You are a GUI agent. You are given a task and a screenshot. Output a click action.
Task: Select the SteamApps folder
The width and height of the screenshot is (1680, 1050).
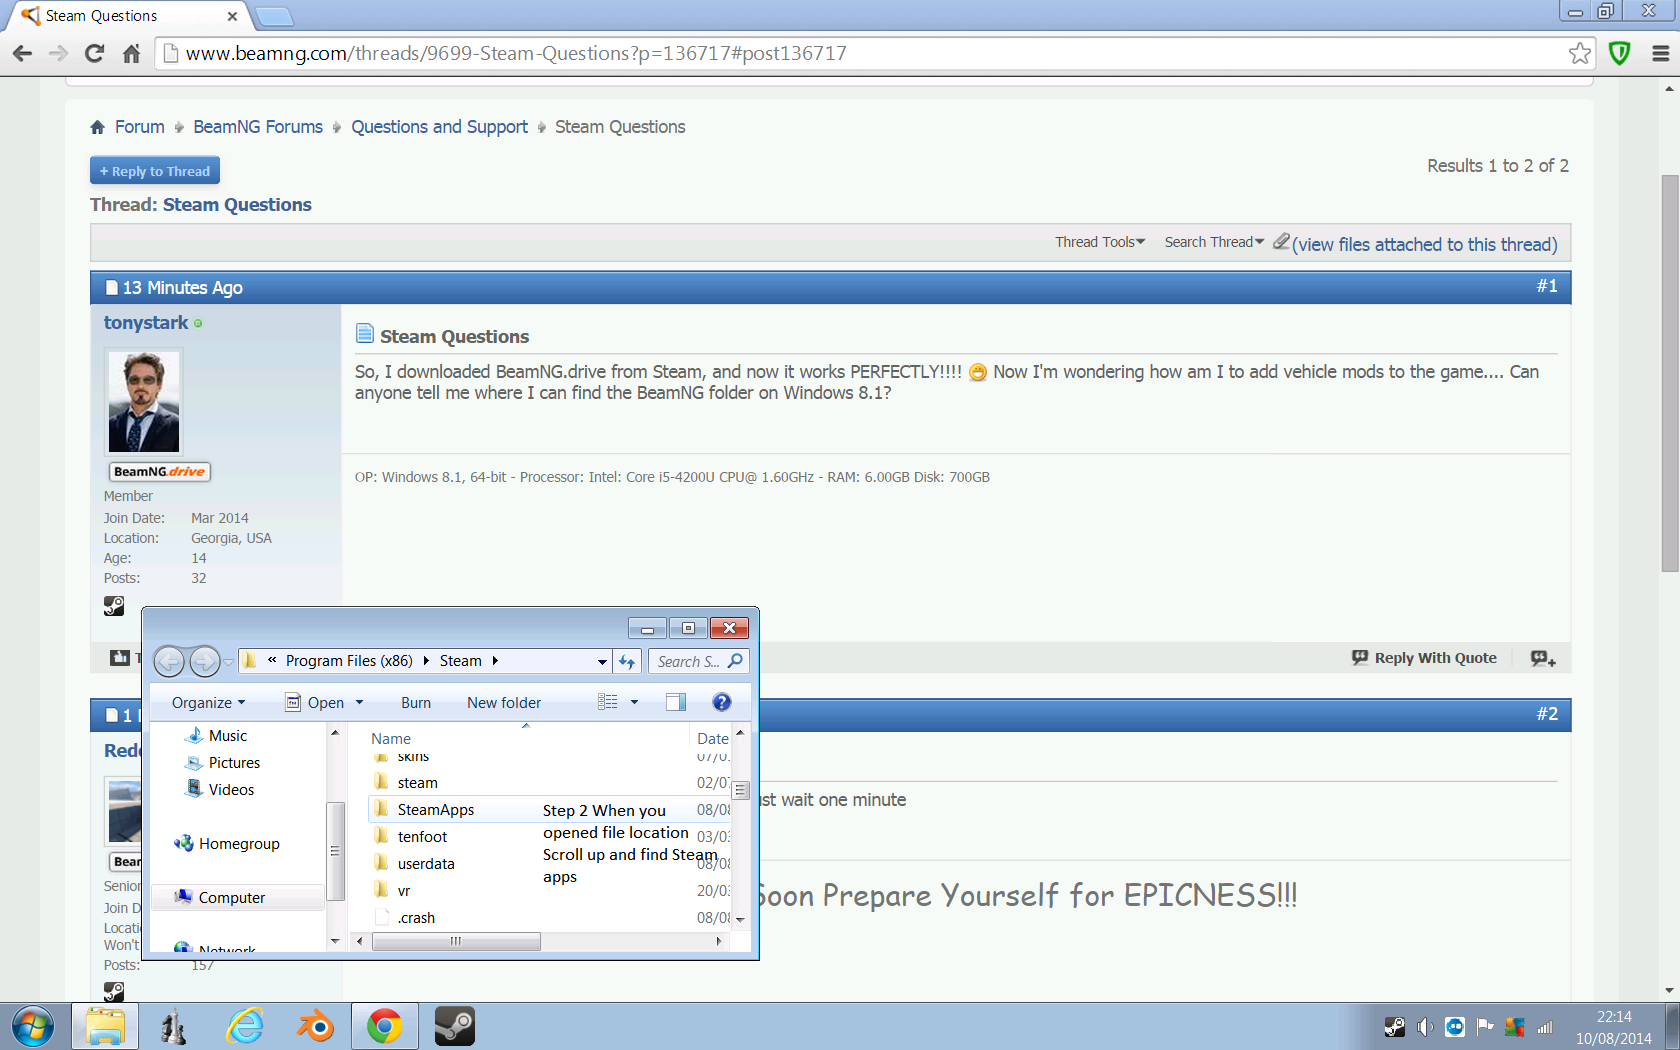436,810
